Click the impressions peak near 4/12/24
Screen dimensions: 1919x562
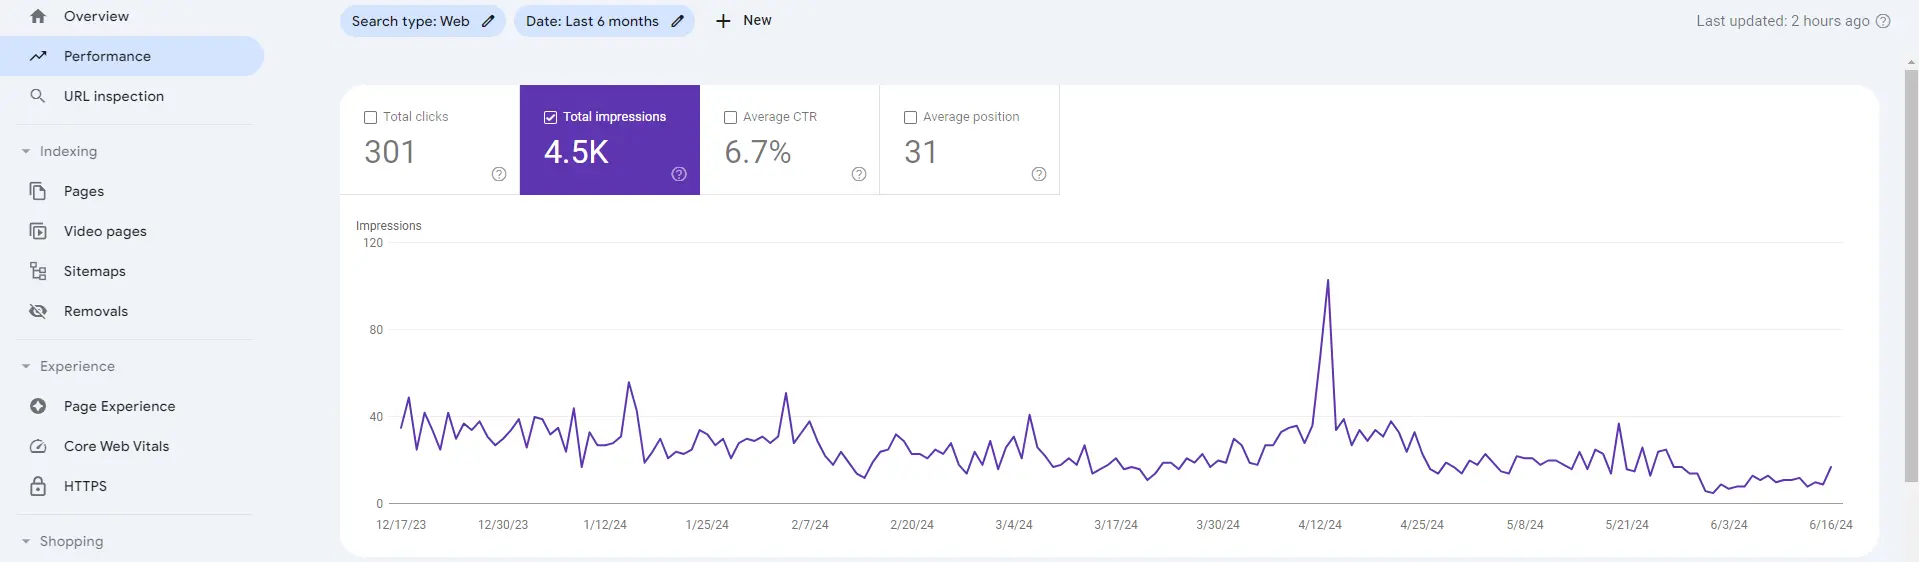[1328, 280]
